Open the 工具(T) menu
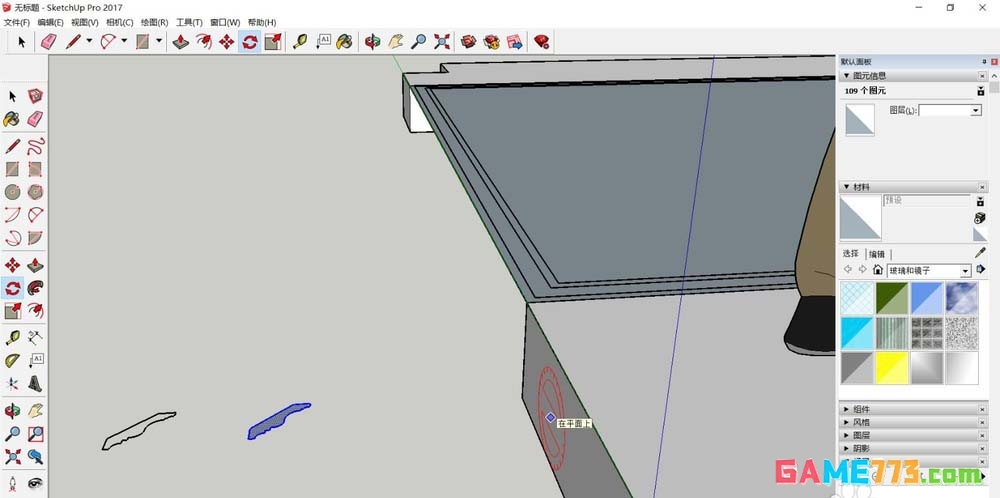1000x498 pixels. tap(189, 22)
